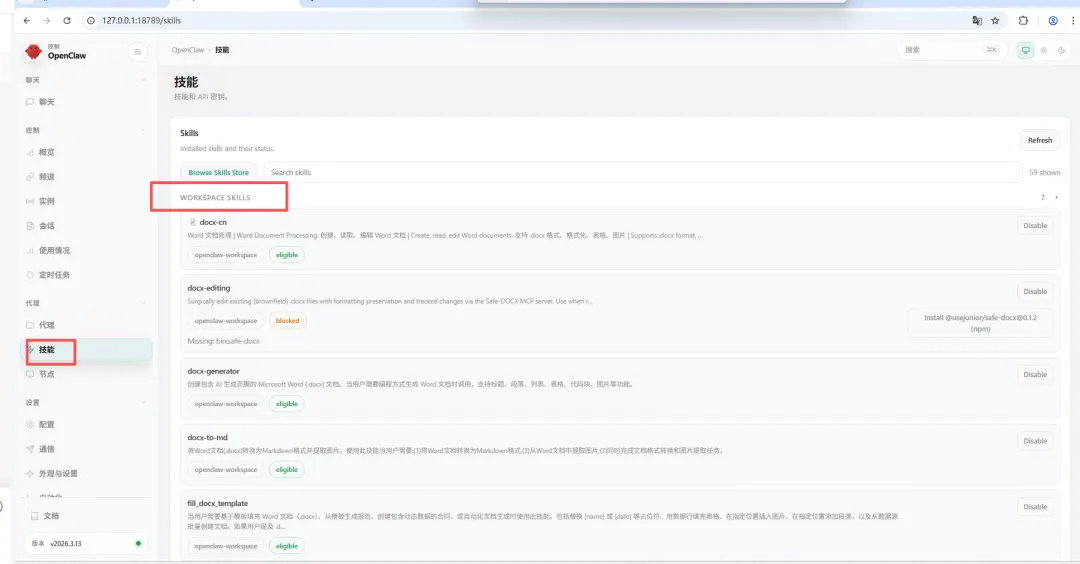Open the browser extensions puzzle icon
This screenshot has width=1080, height=564.
pos(1024,21)
